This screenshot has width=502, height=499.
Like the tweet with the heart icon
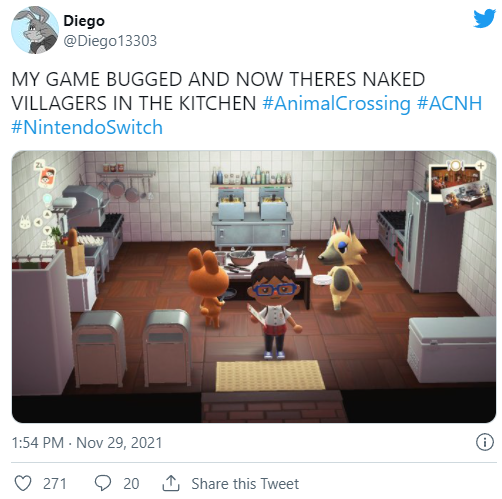tap(23, 483)
